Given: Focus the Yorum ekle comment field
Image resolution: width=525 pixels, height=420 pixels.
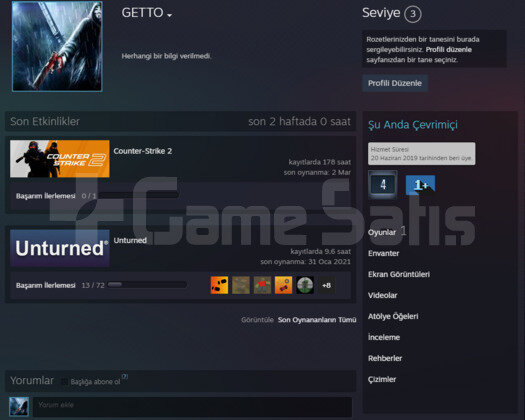Looking at the screenshot, I should click(193, 407).
